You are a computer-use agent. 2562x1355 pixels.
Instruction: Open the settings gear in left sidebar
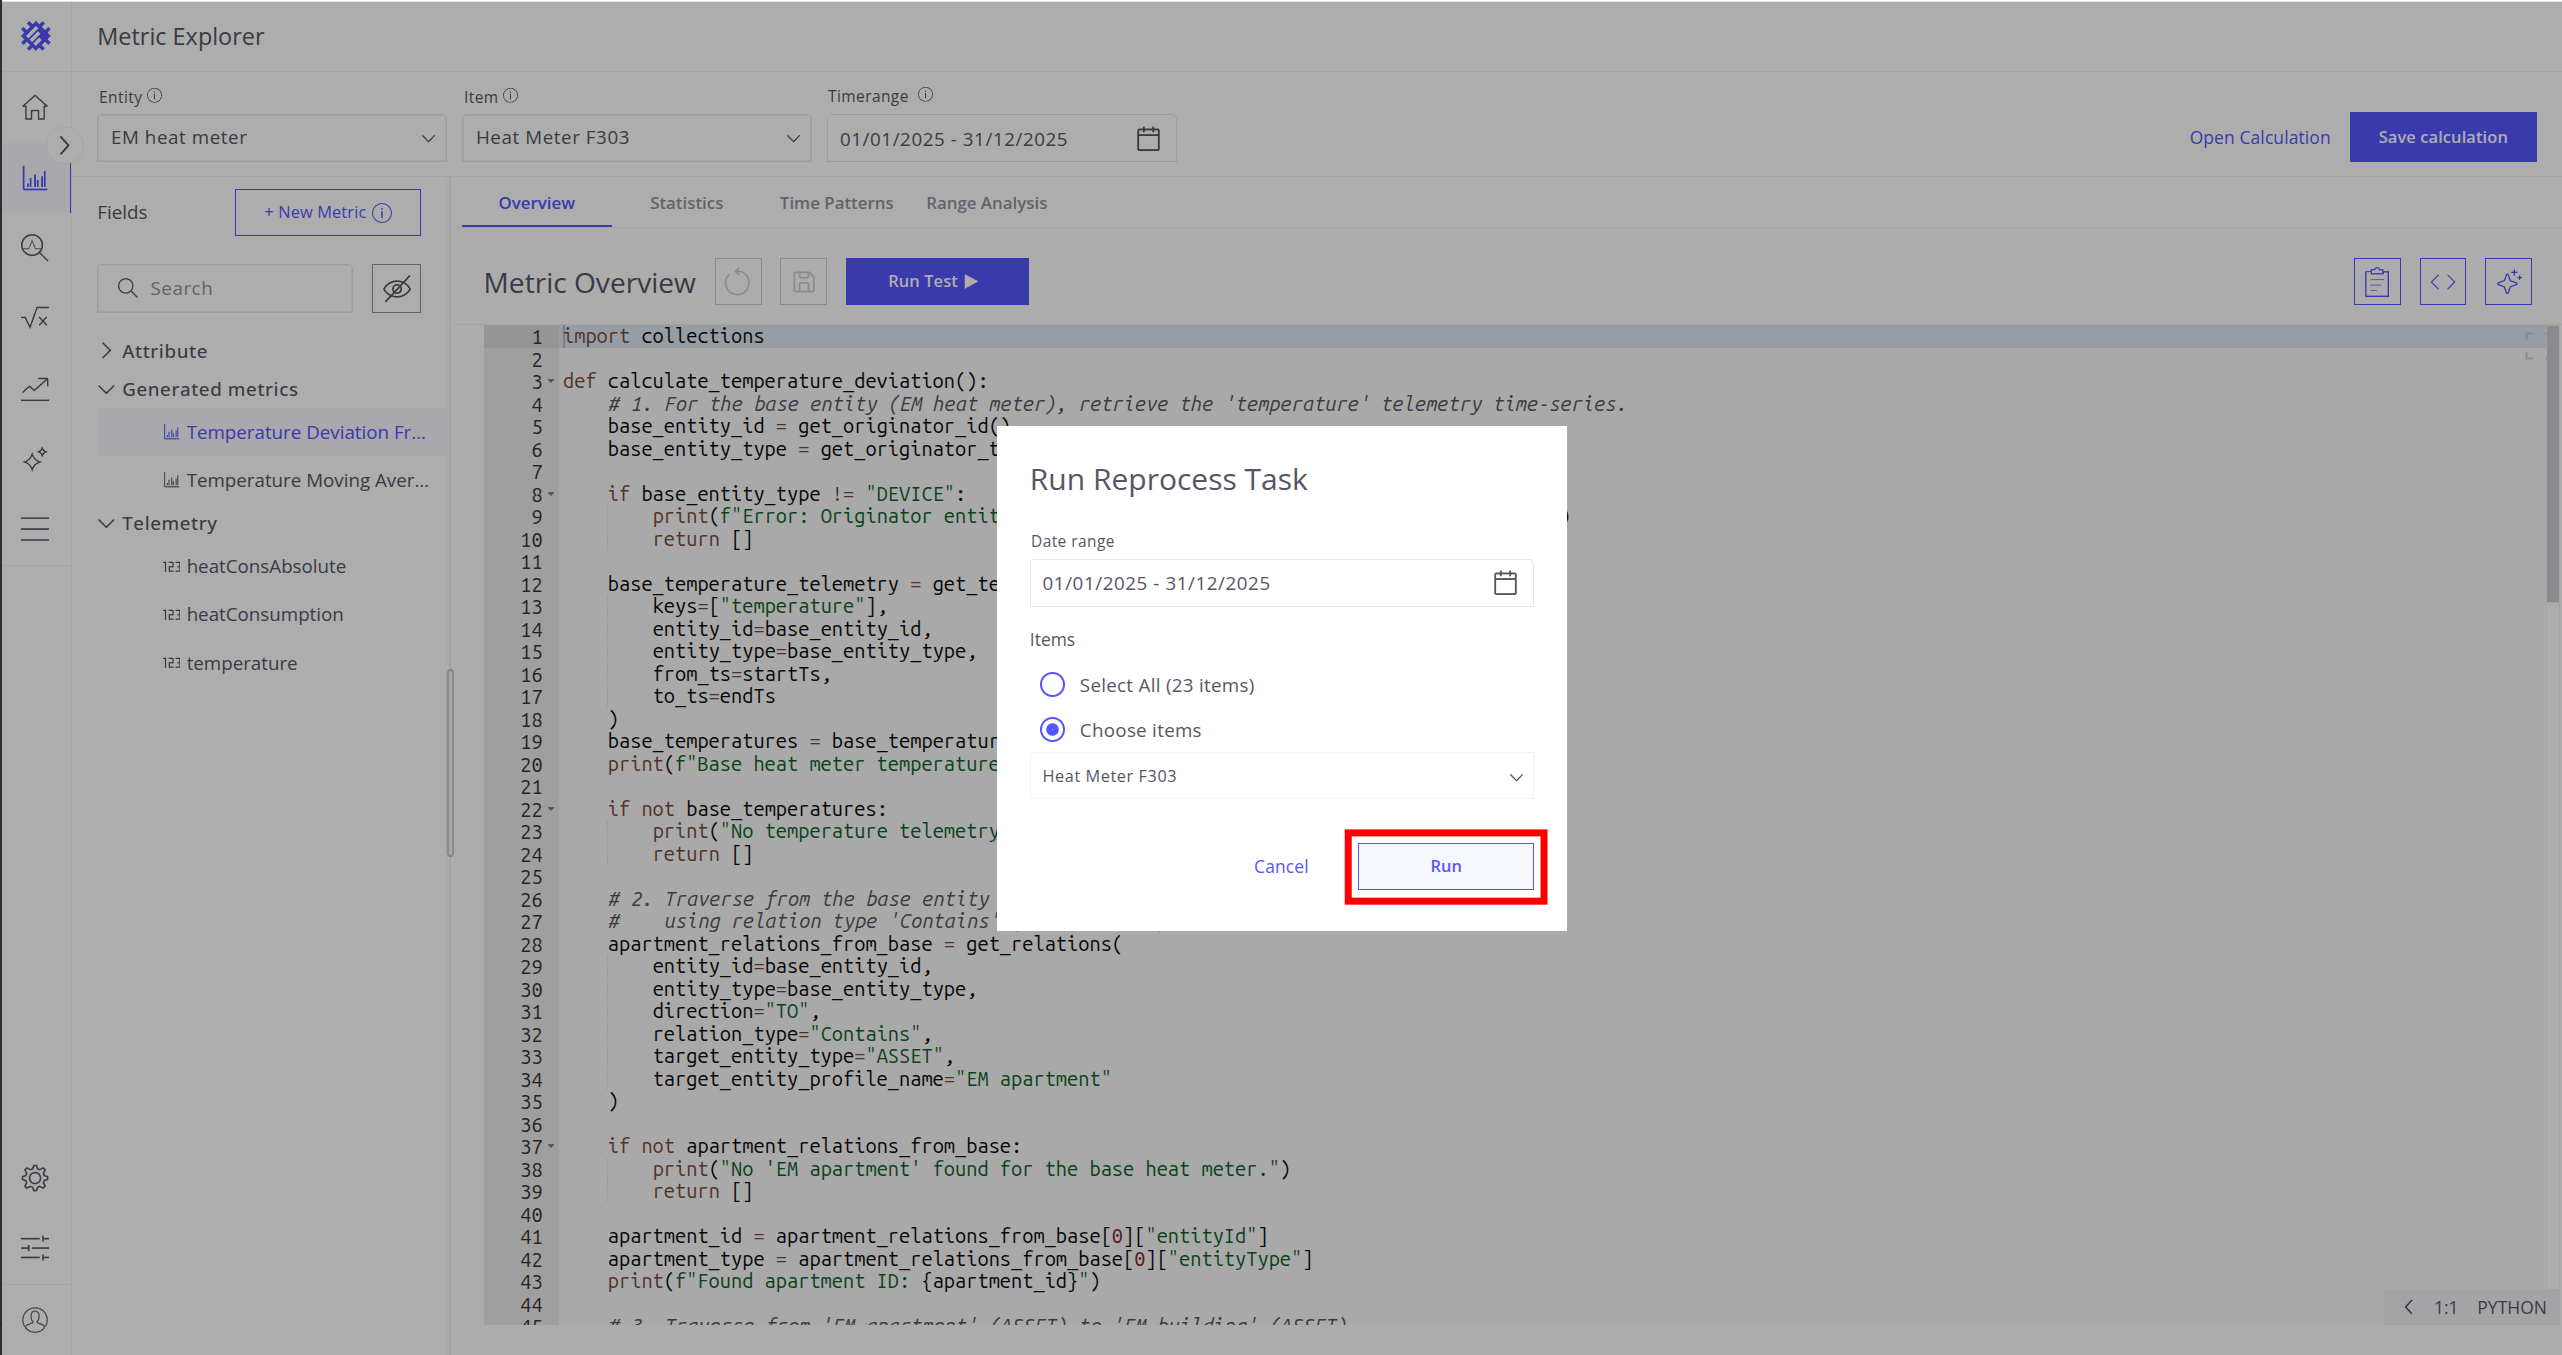coord(35,1178)
